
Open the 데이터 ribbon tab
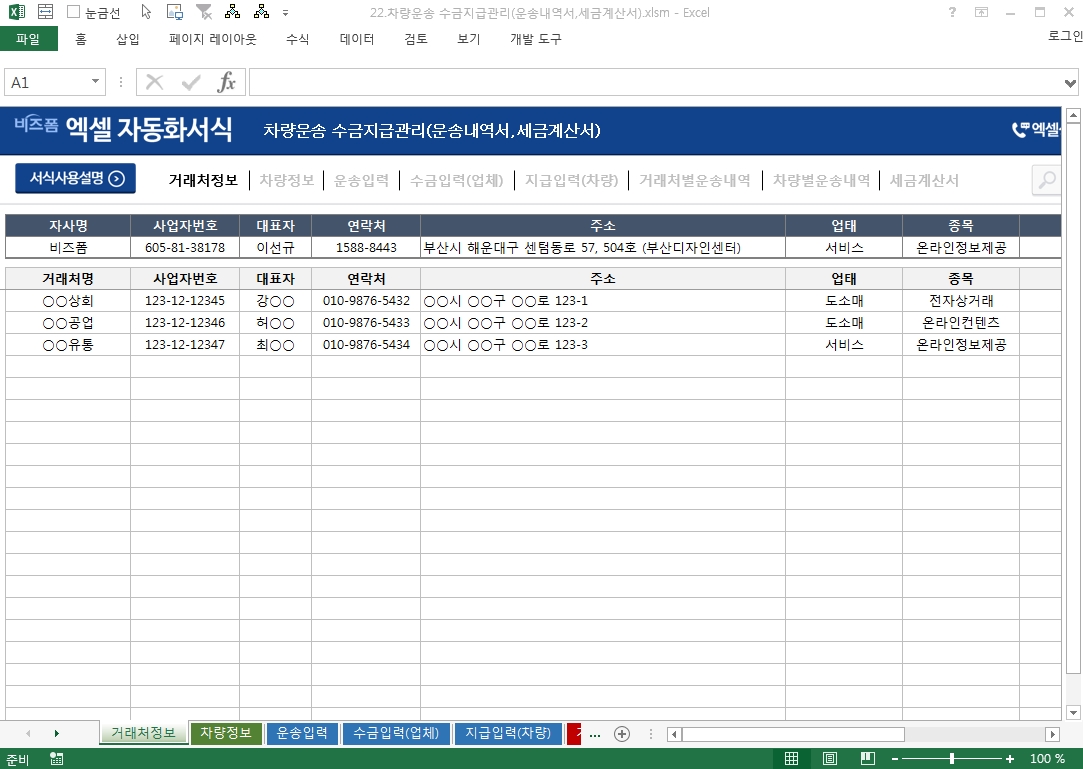point(357,39)
